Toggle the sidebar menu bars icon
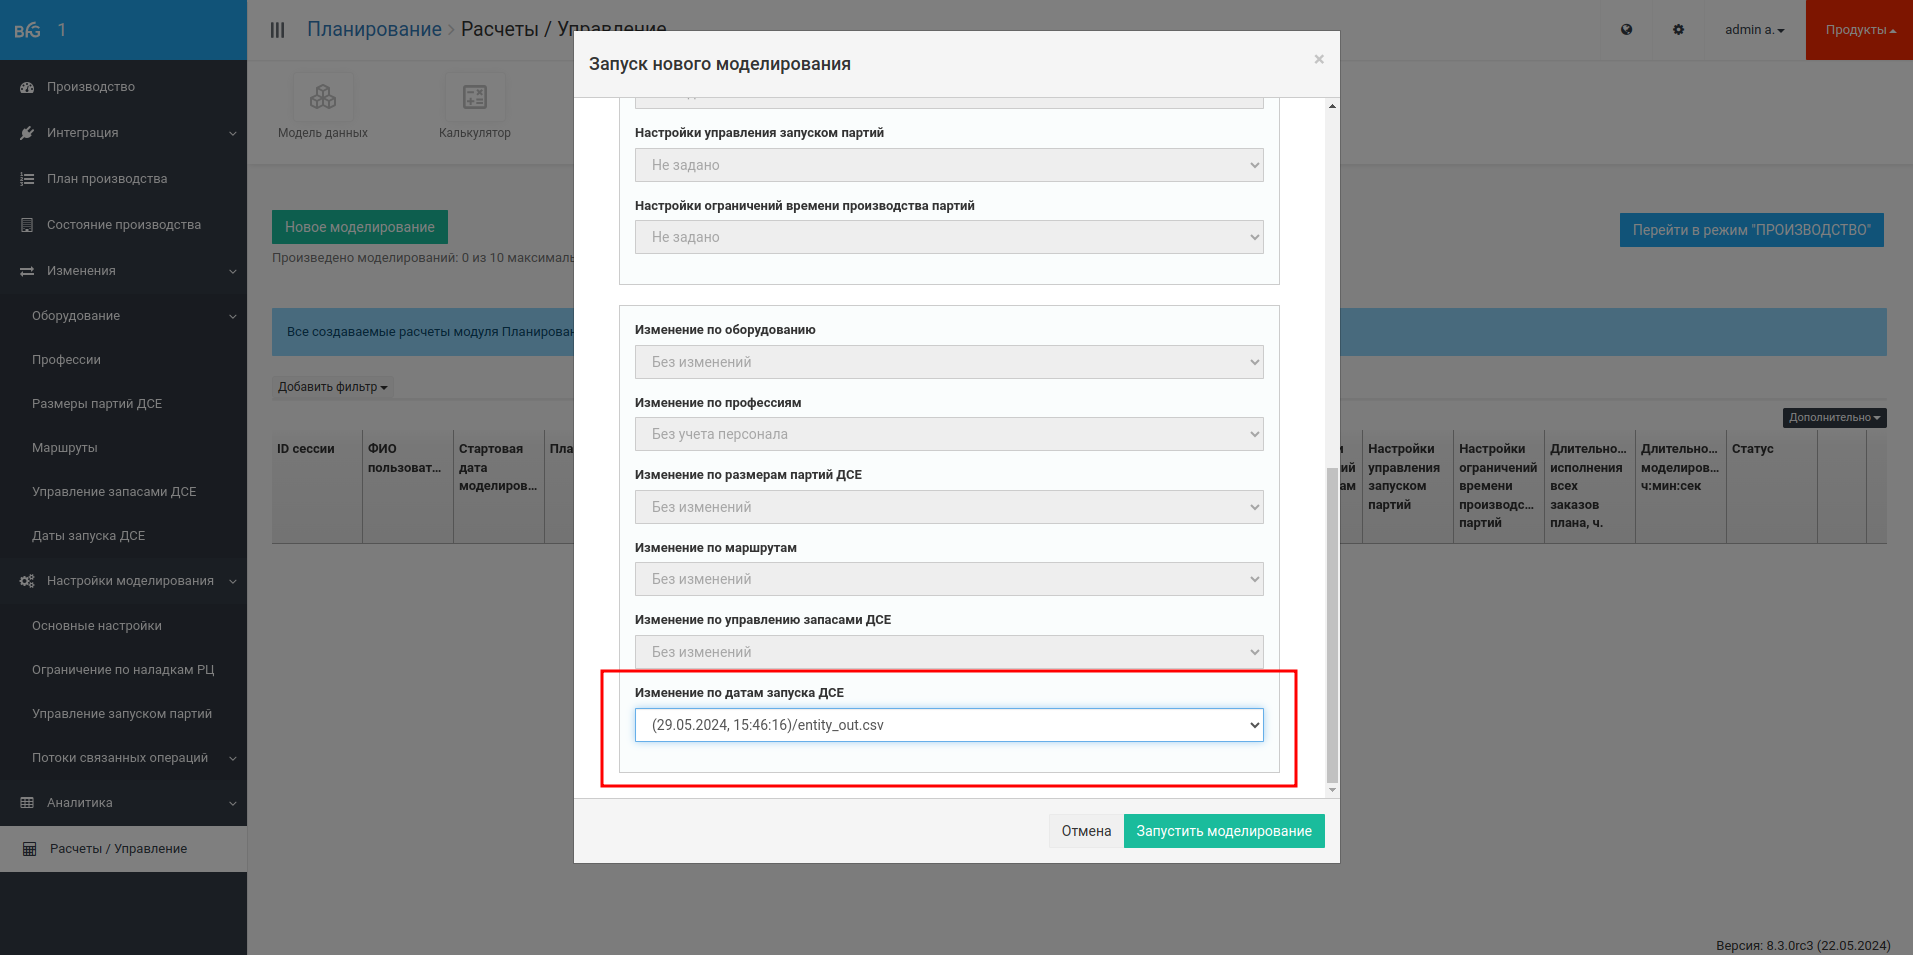 tap(278, 30)
